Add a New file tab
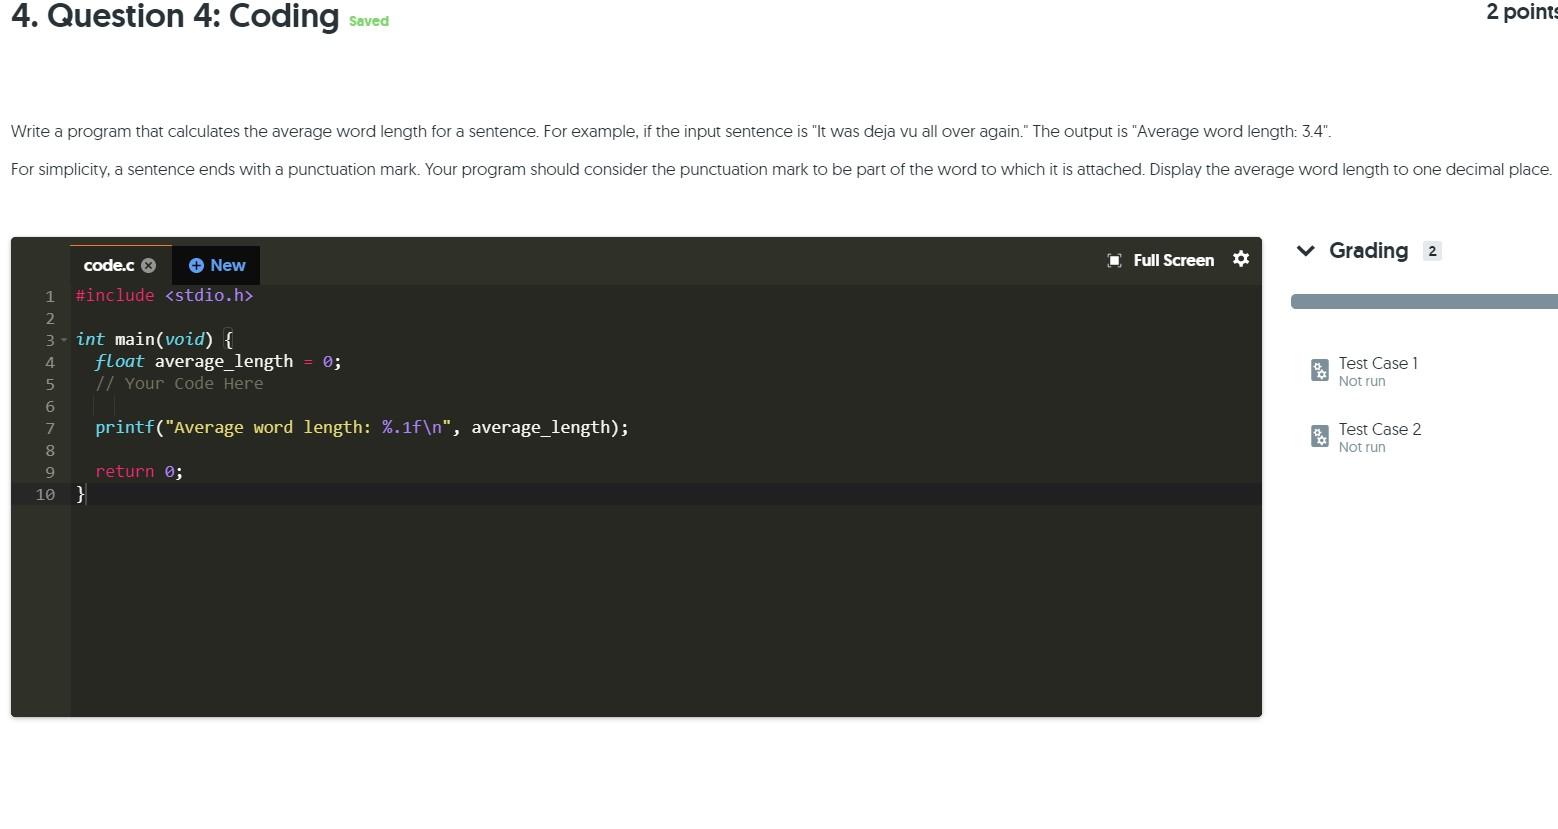This screenshot has width=1558, height=829. [216, 265]
